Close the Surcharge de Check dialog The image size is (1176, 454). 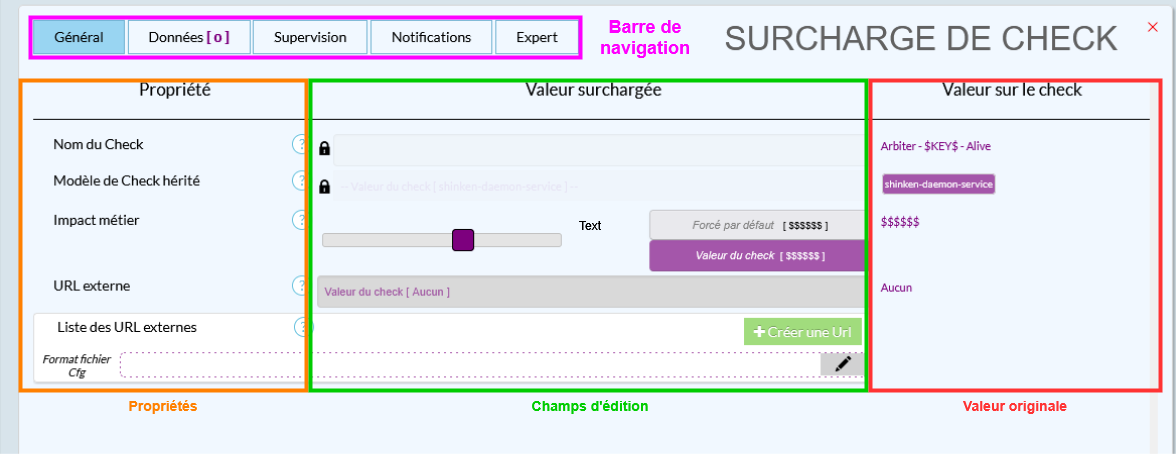pos(1152,27)
